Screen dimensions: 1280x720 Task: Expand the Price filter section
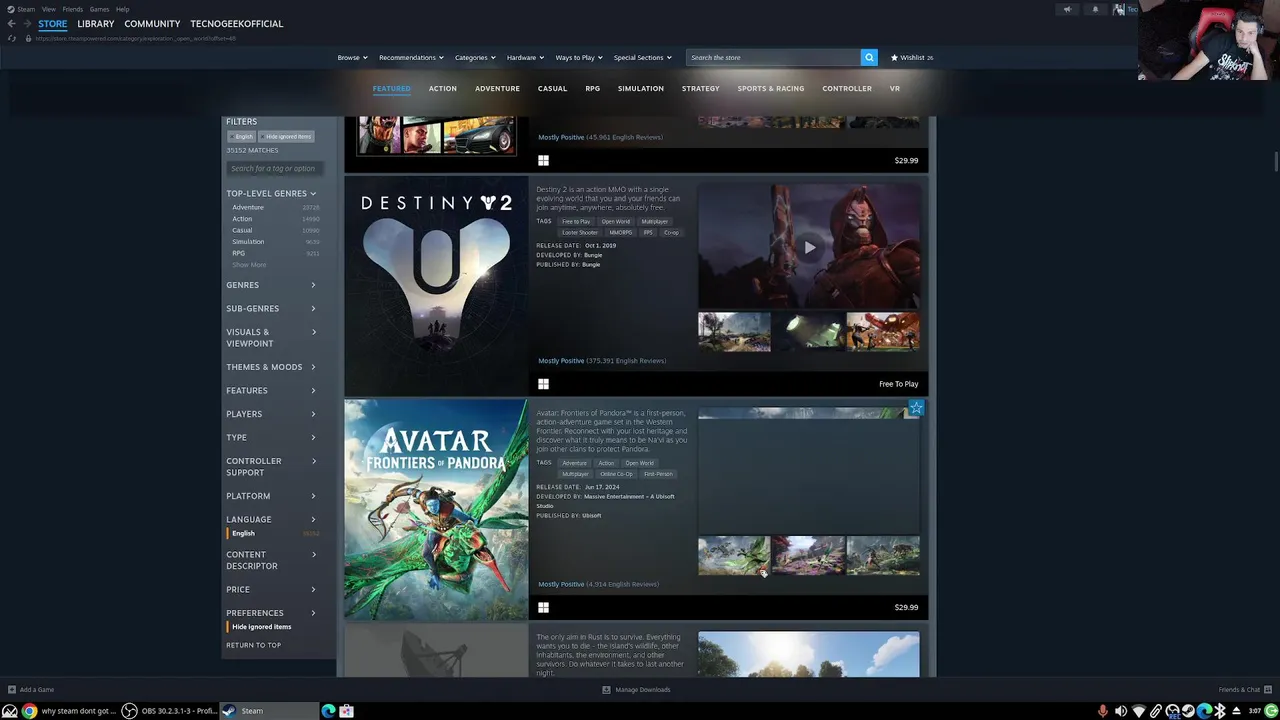tap(271, 590)
